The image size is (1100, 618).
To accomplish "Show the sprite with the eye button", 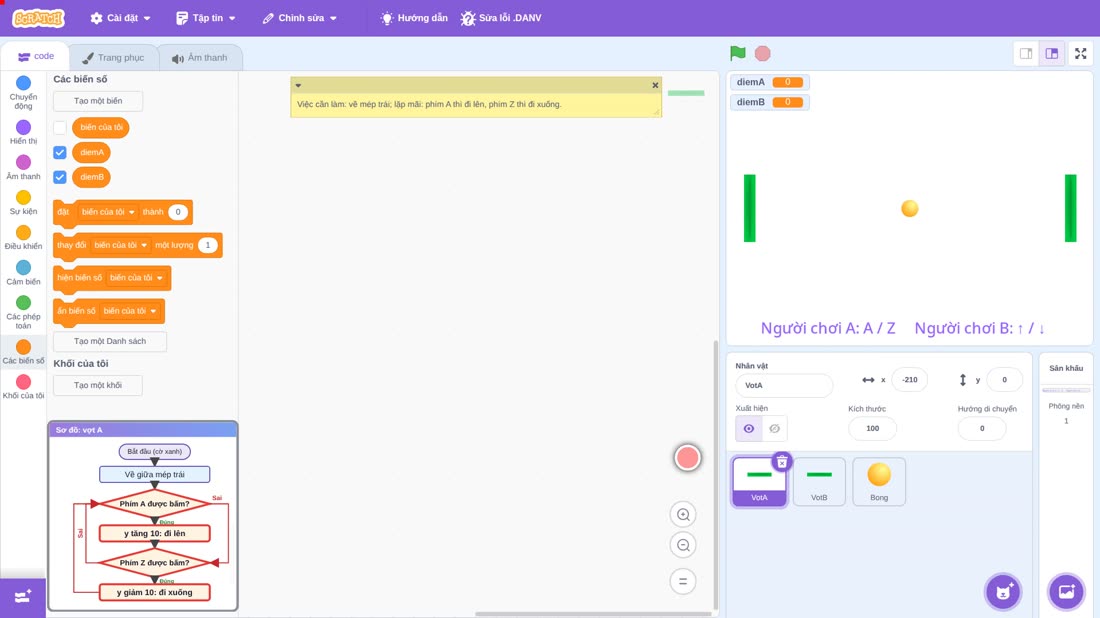I will pyautogui.click(x=749, y=429).
